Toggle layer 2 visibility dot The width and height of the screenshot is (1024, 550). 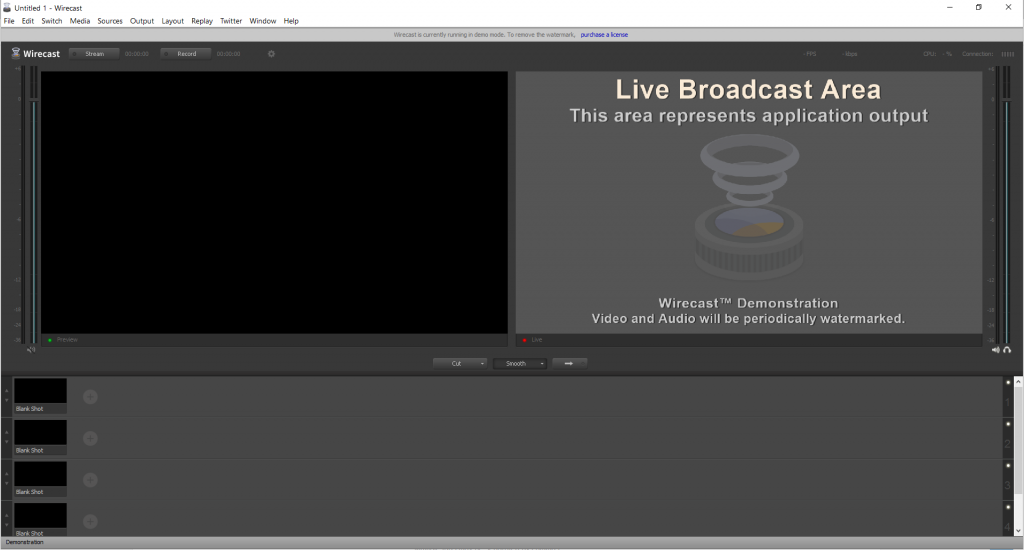pos(1008,424)
